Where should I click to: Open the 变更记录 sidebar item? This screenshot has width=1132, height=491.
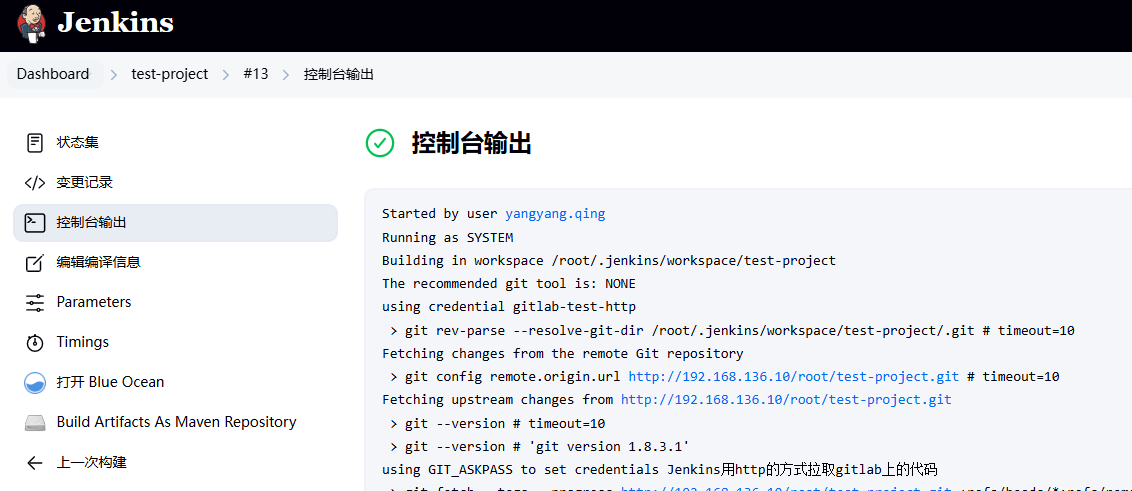point(175,183)
